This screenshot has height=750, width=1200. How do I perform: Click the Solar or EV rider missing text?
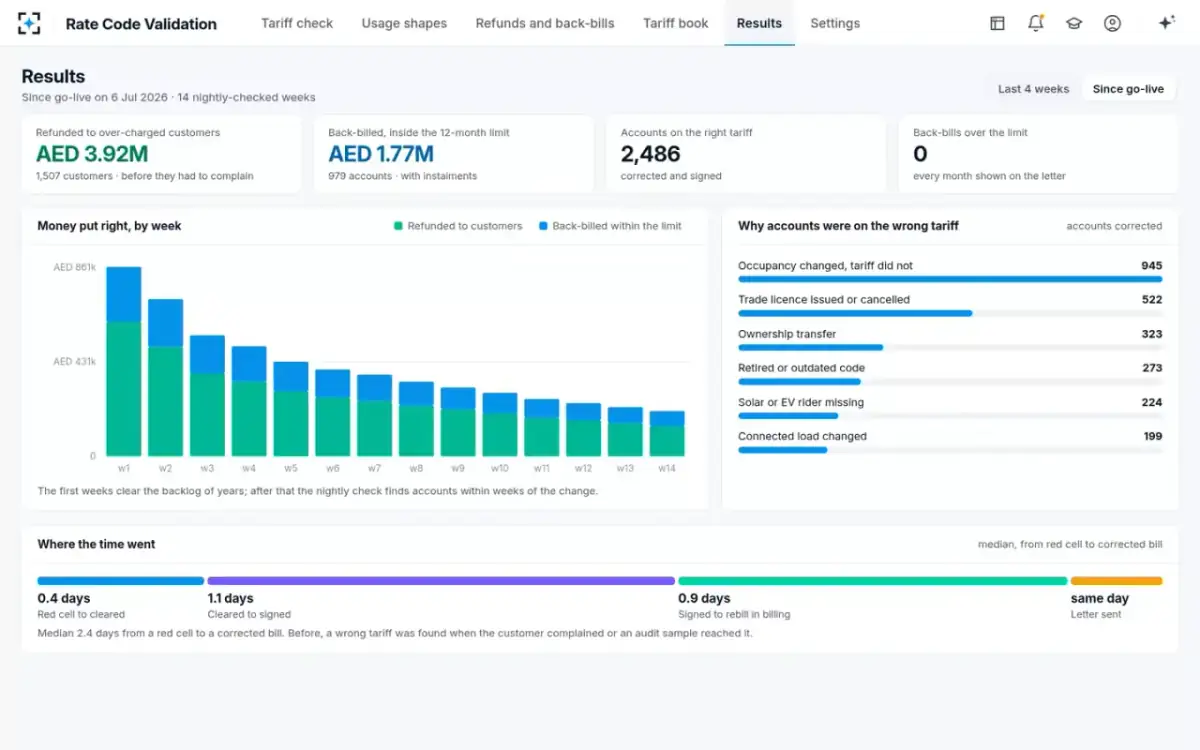801,402
